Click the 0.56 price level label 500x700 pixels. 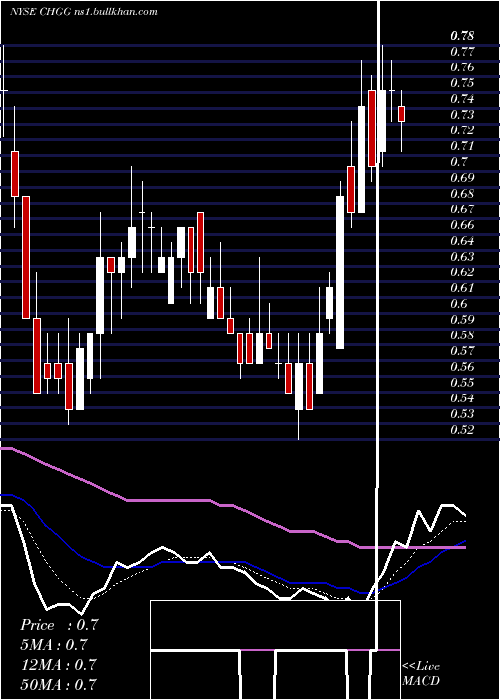[462, 367]
